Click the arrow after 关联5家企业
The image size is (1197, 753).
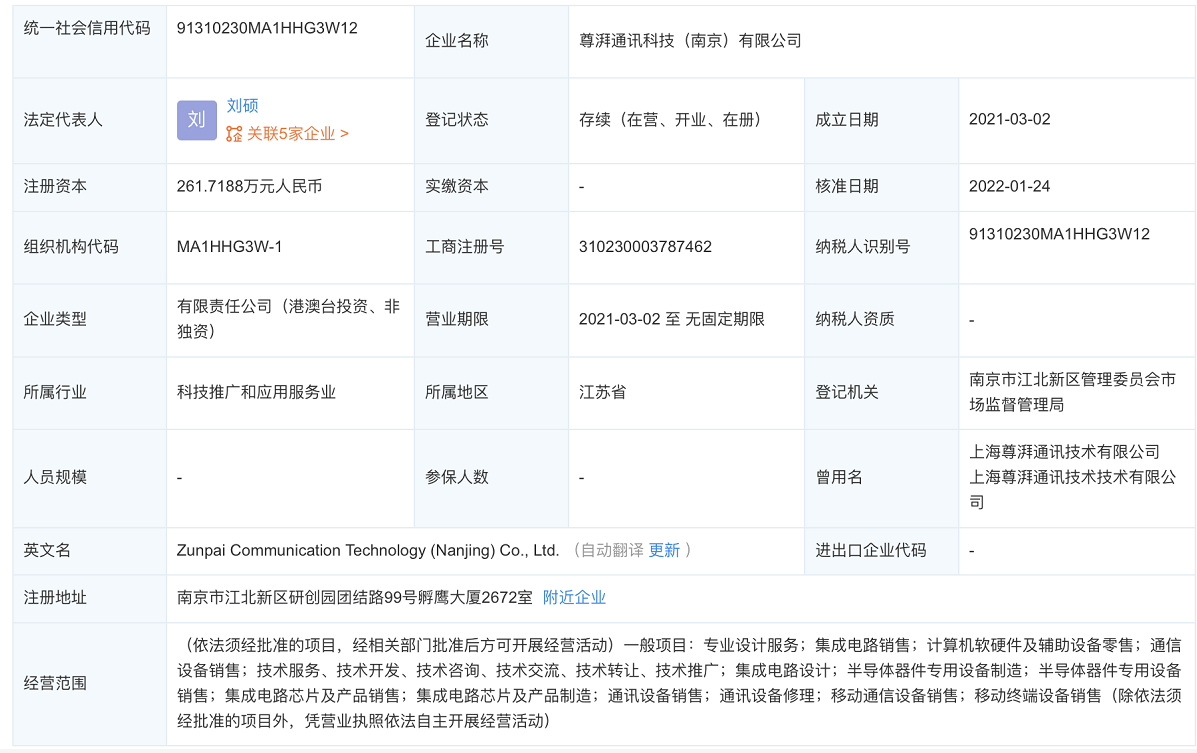click(x=344, y=131)
